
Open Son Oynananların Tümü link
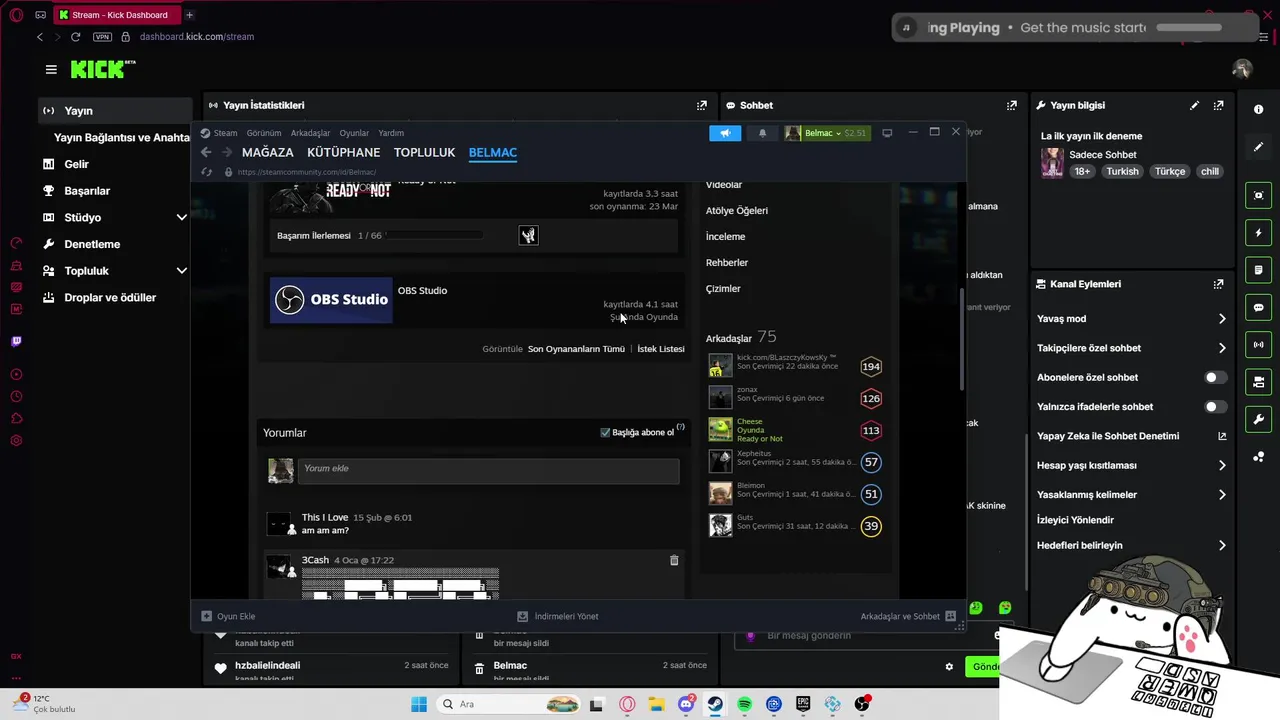point(576,349)
